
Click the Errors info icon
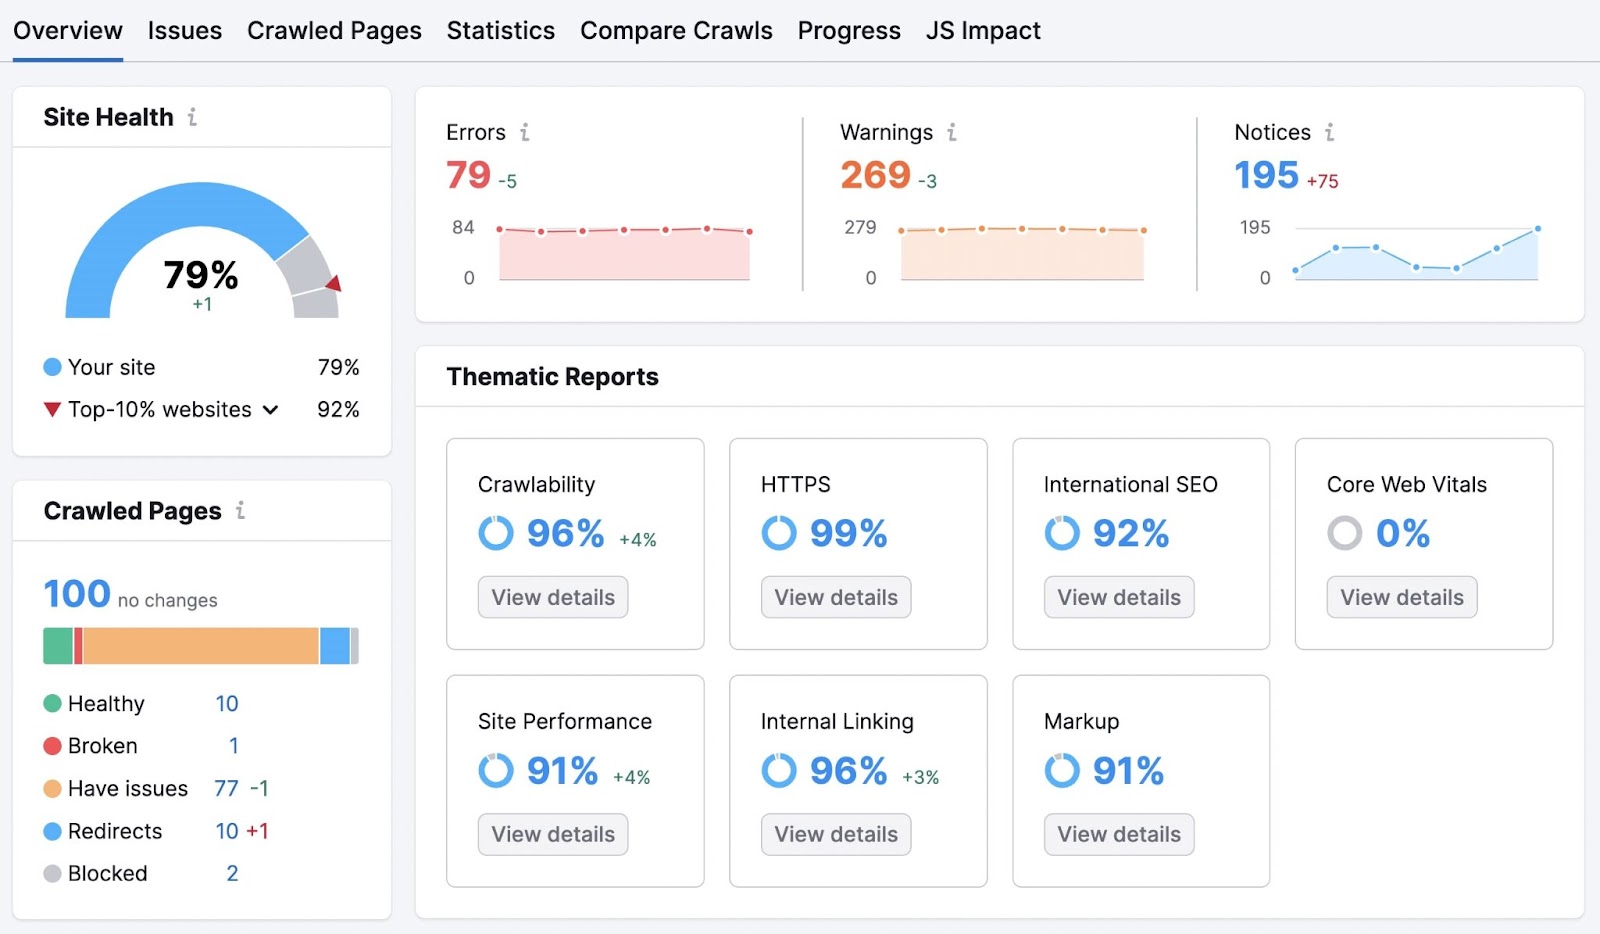click(525, 132)
